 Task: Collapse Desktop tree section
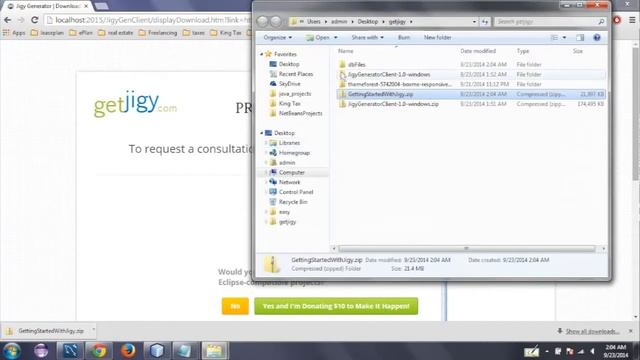point(262,133)
